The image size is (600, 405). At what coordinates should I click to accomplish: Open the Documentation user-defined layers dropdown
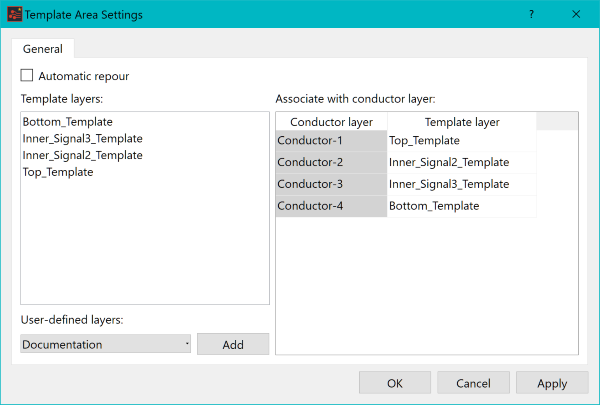(x=106, y=344)
